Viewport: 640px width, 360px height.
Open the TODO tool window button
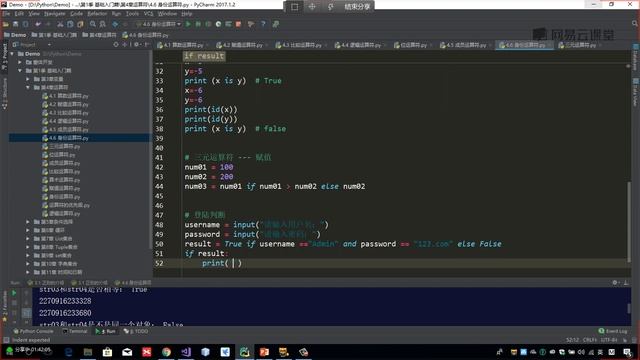[136, 331]
